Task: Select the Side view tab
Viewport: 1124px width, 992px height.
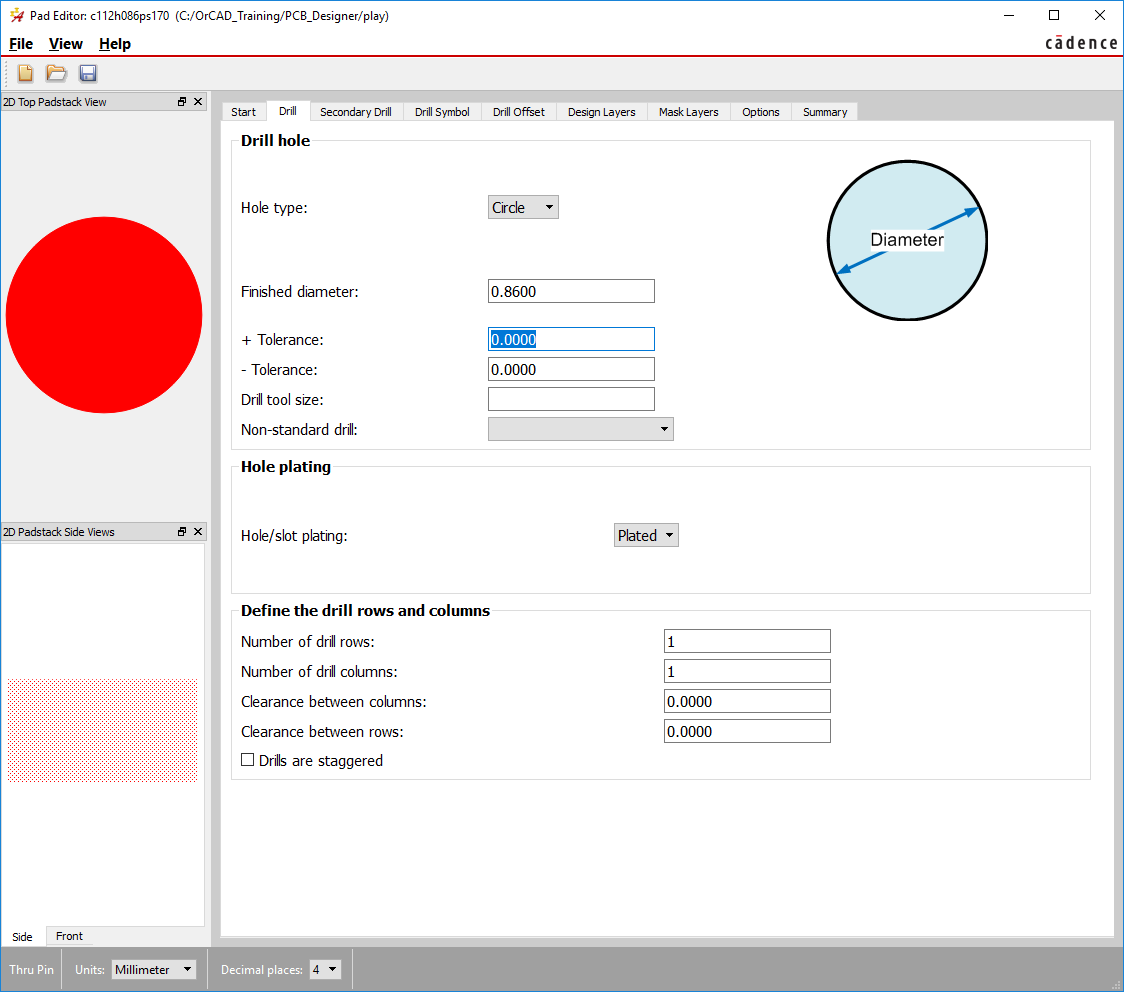Action: point(22,937)
